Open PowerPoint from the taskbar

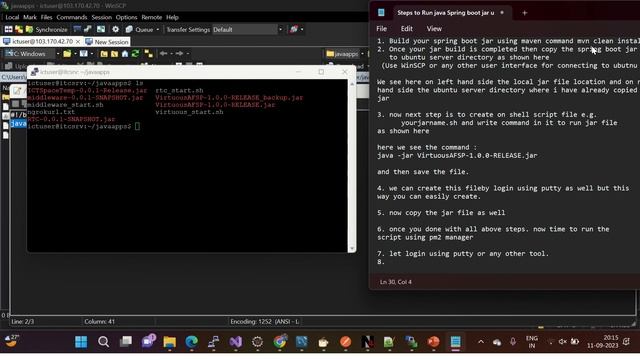coord(433,342)
